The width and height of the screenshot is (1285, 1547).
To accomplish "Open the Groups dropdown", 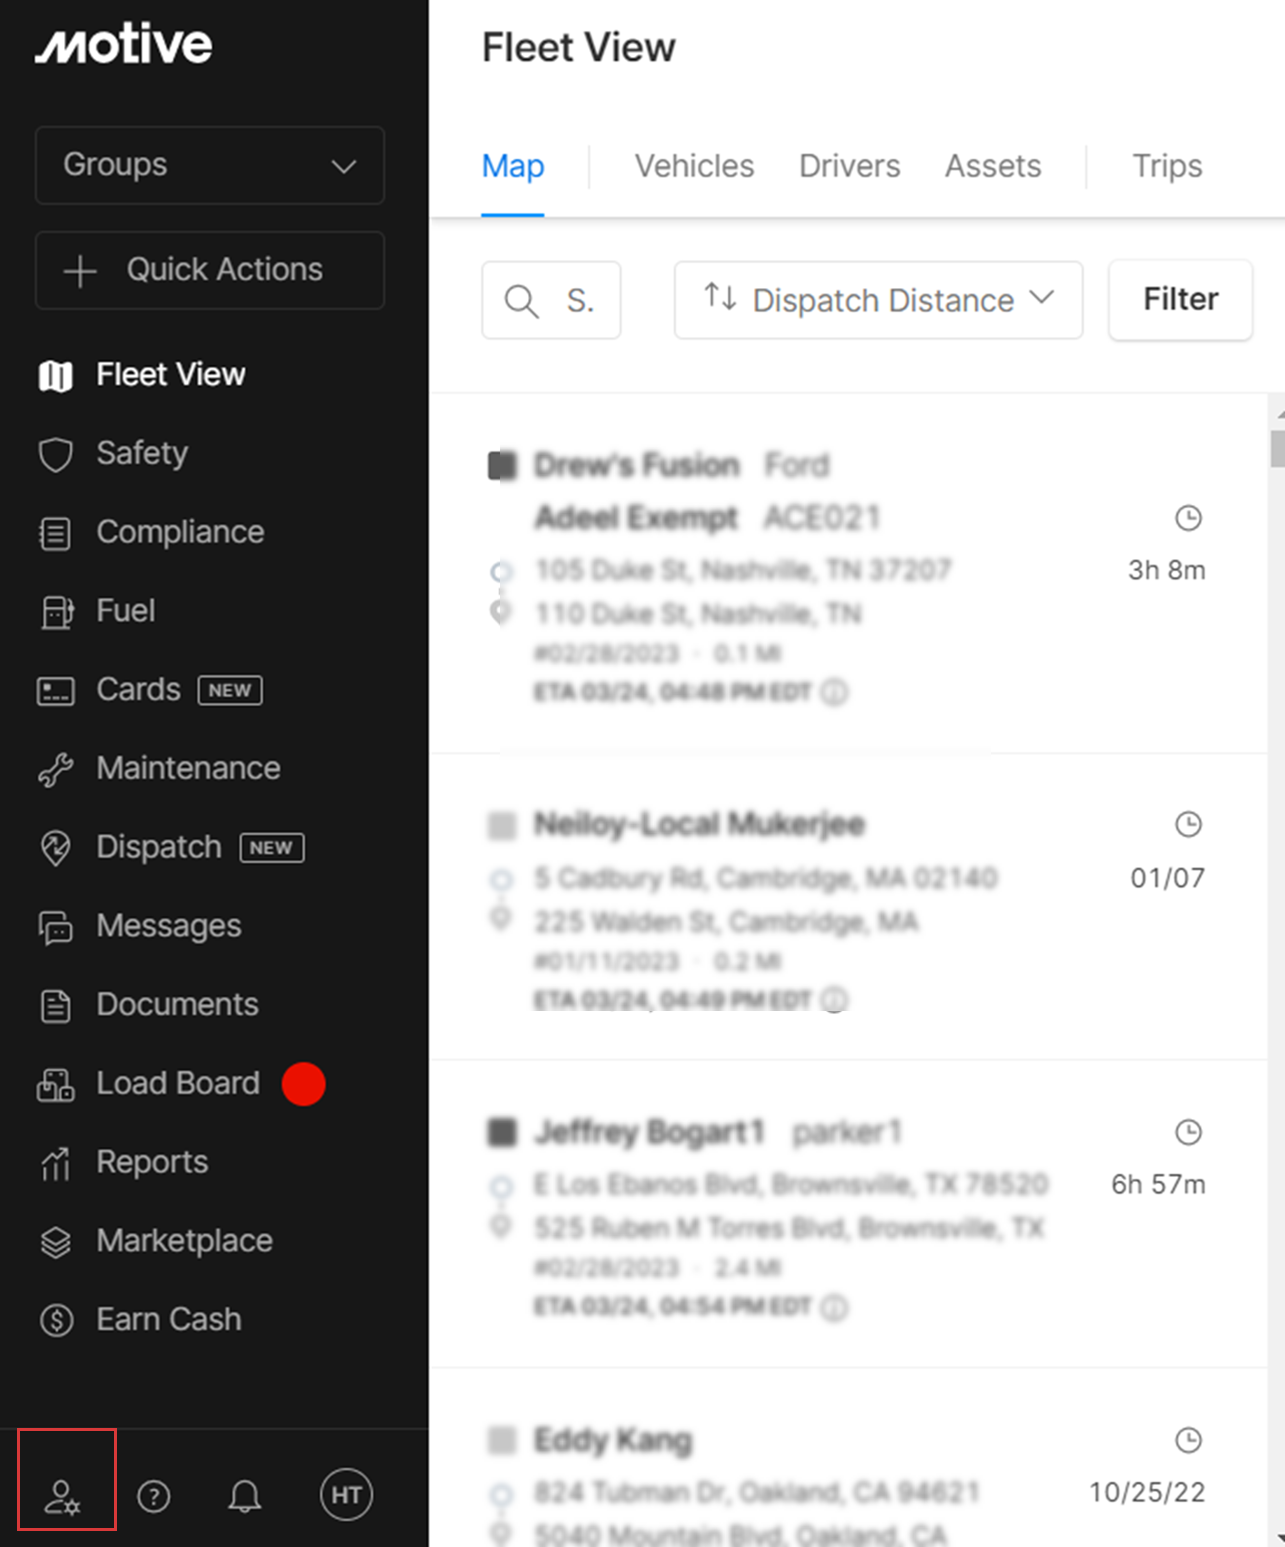I will click(x=210, y=165).
